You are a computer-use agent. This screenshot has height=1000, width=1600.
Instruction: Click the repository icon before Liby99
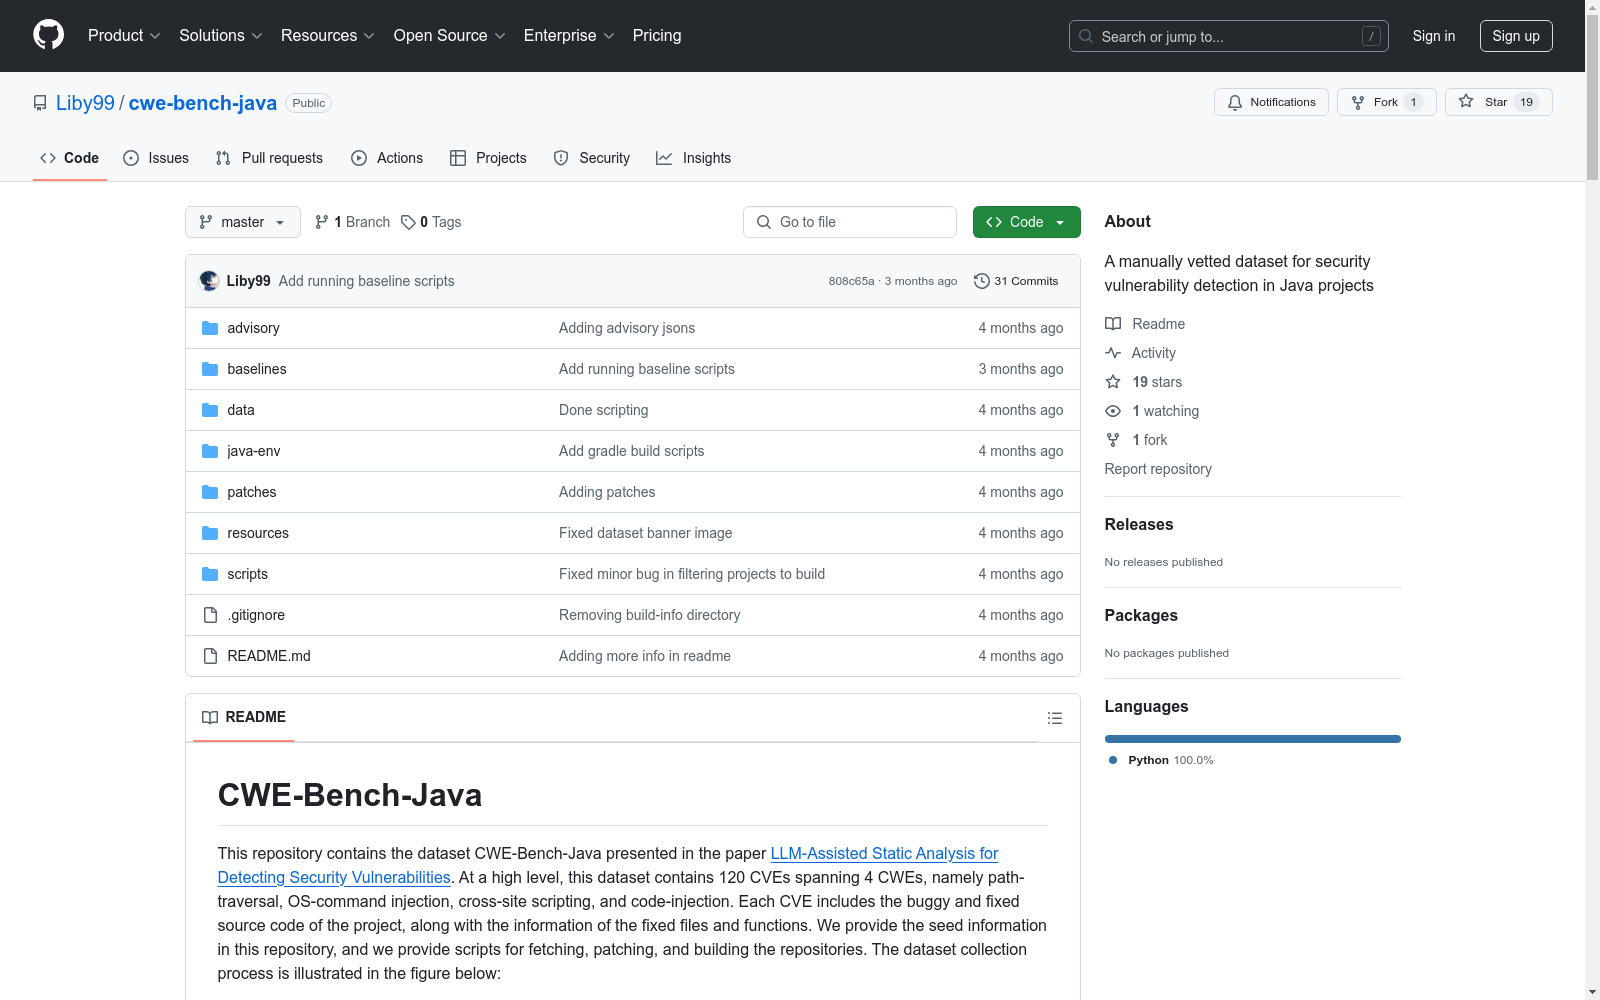tap(40, 103)
